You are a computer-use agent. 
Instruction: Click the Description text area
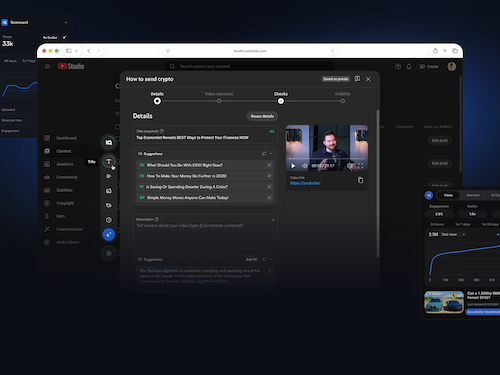[205, 232]
